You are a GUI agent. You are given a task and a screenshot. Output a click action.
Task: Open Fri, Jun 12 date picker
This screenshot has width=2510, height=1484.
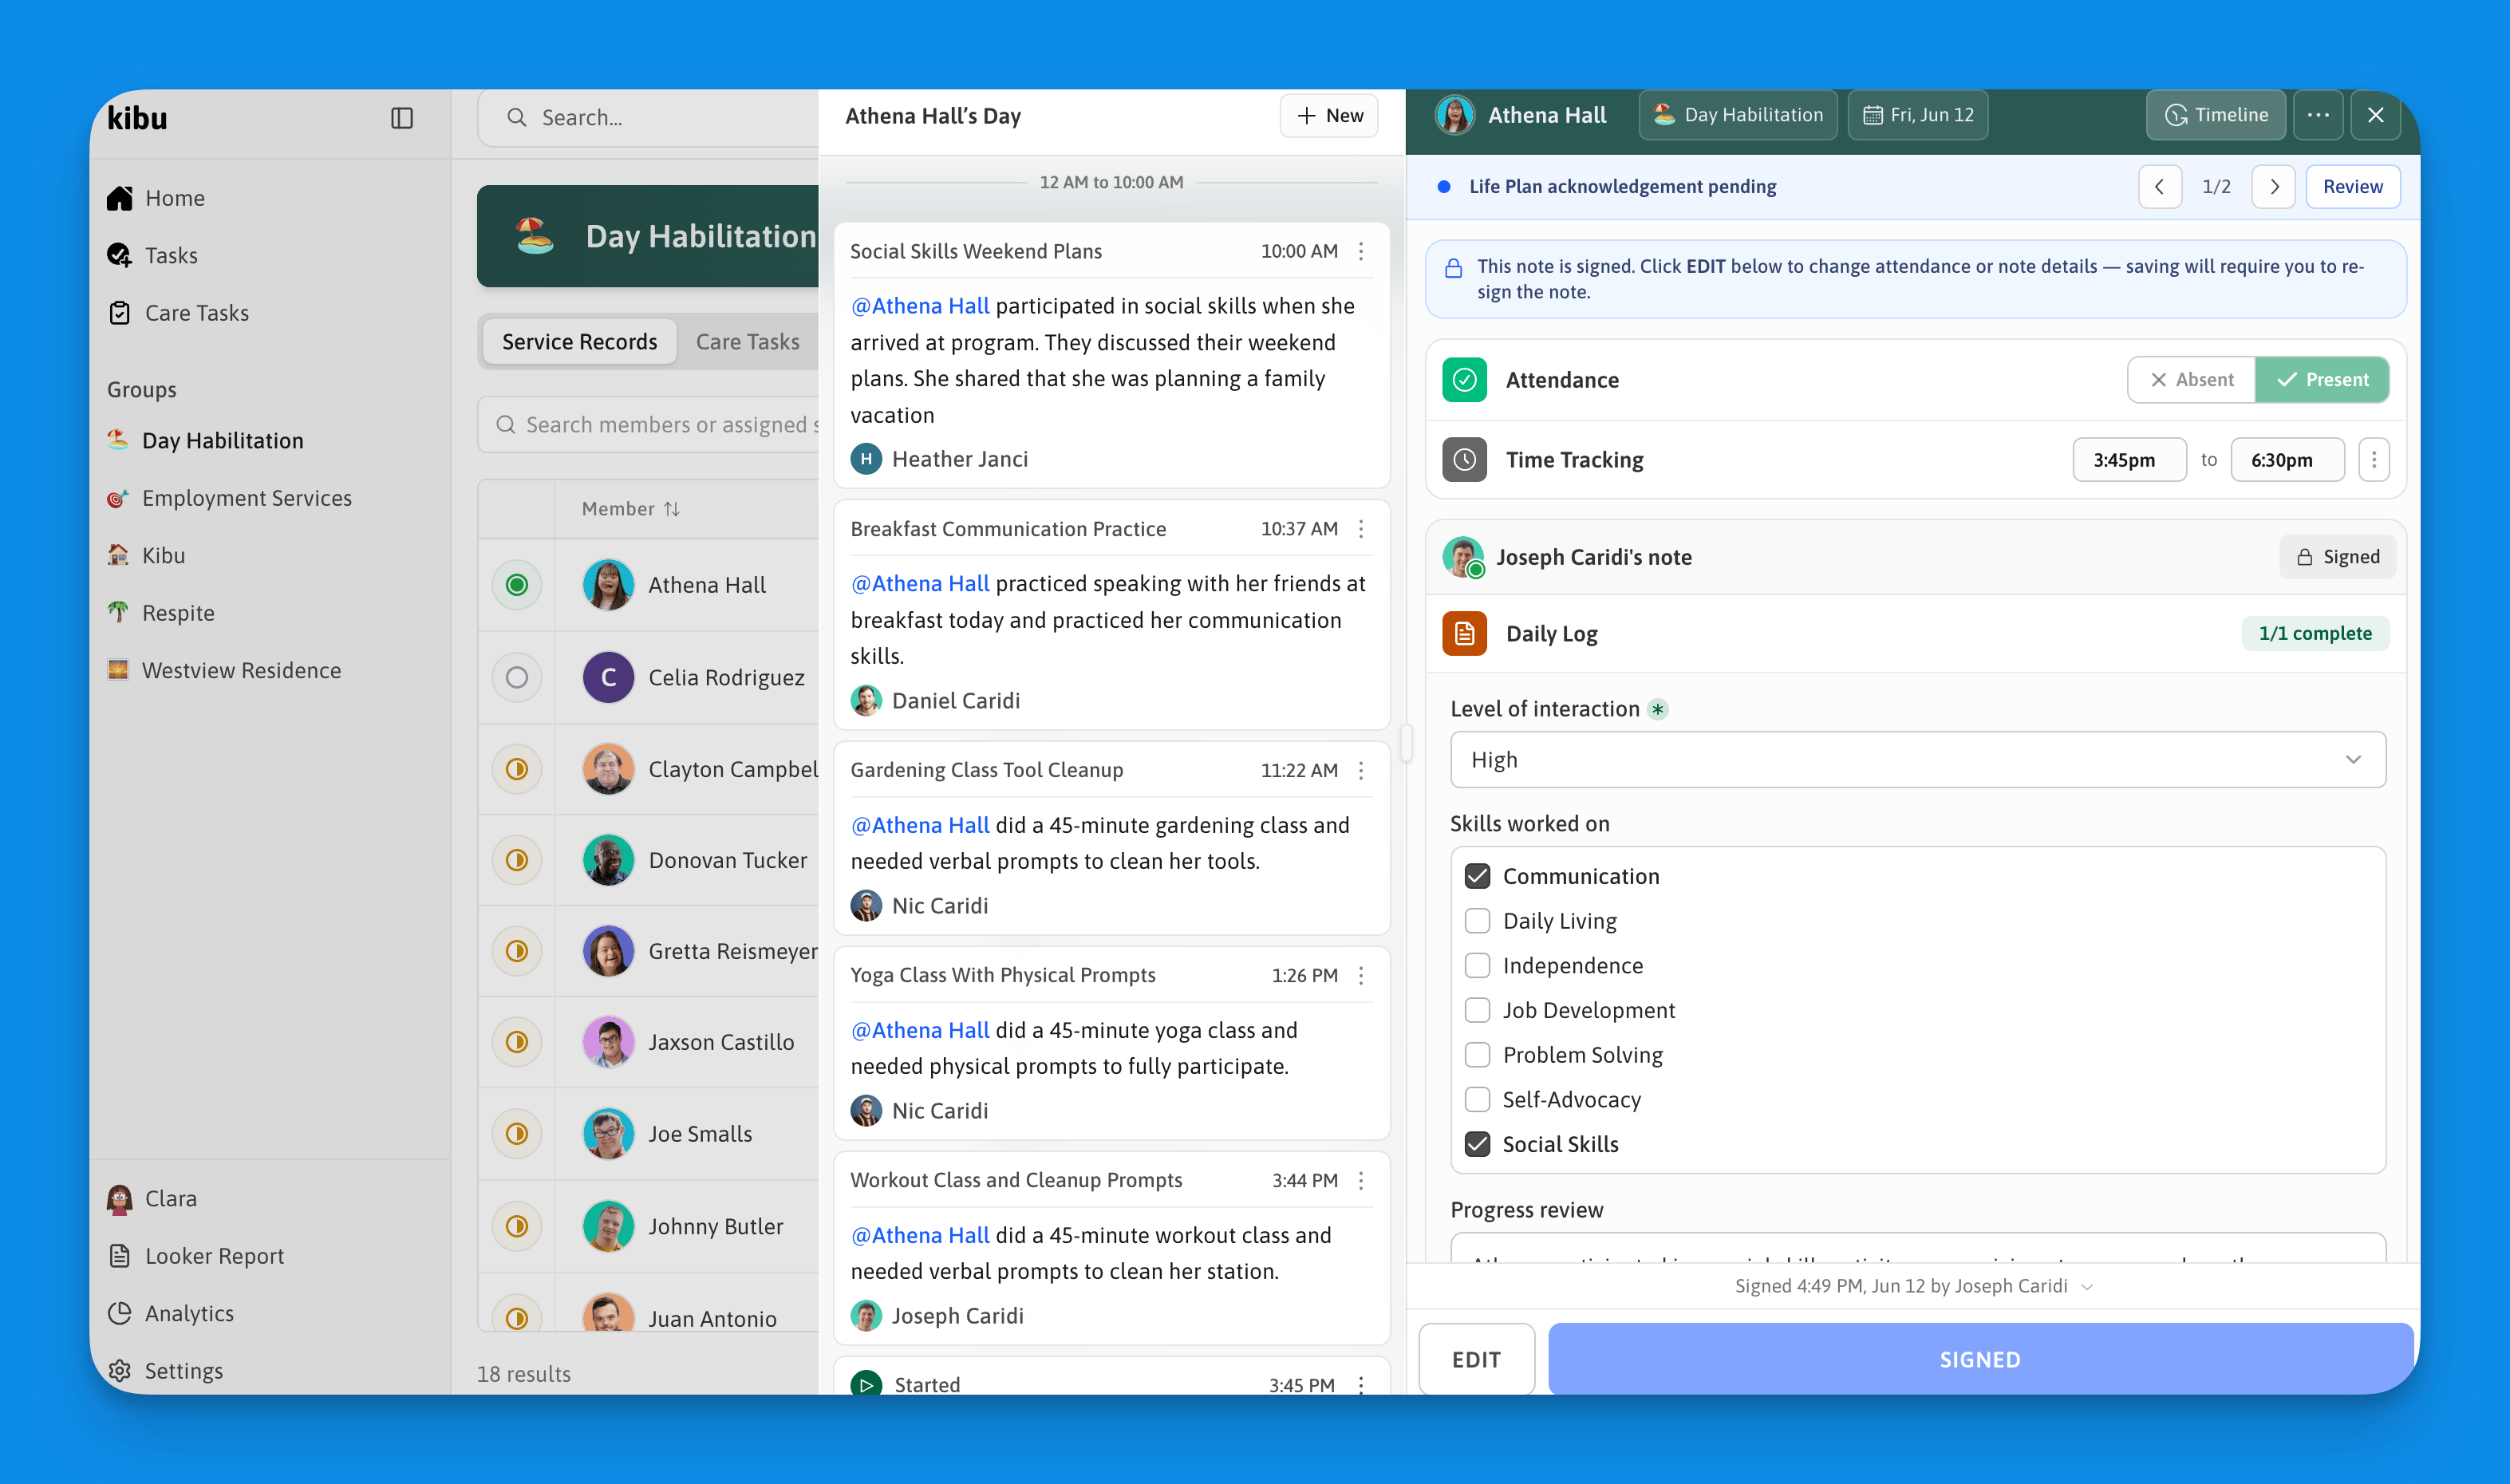1918,115
